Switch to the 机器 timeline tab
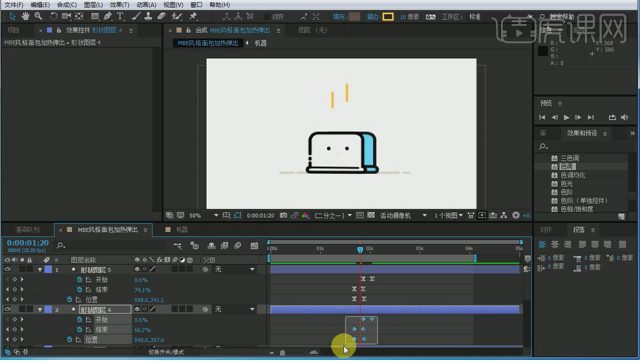Viewport: 641px width, 361px height. (182, 230)
